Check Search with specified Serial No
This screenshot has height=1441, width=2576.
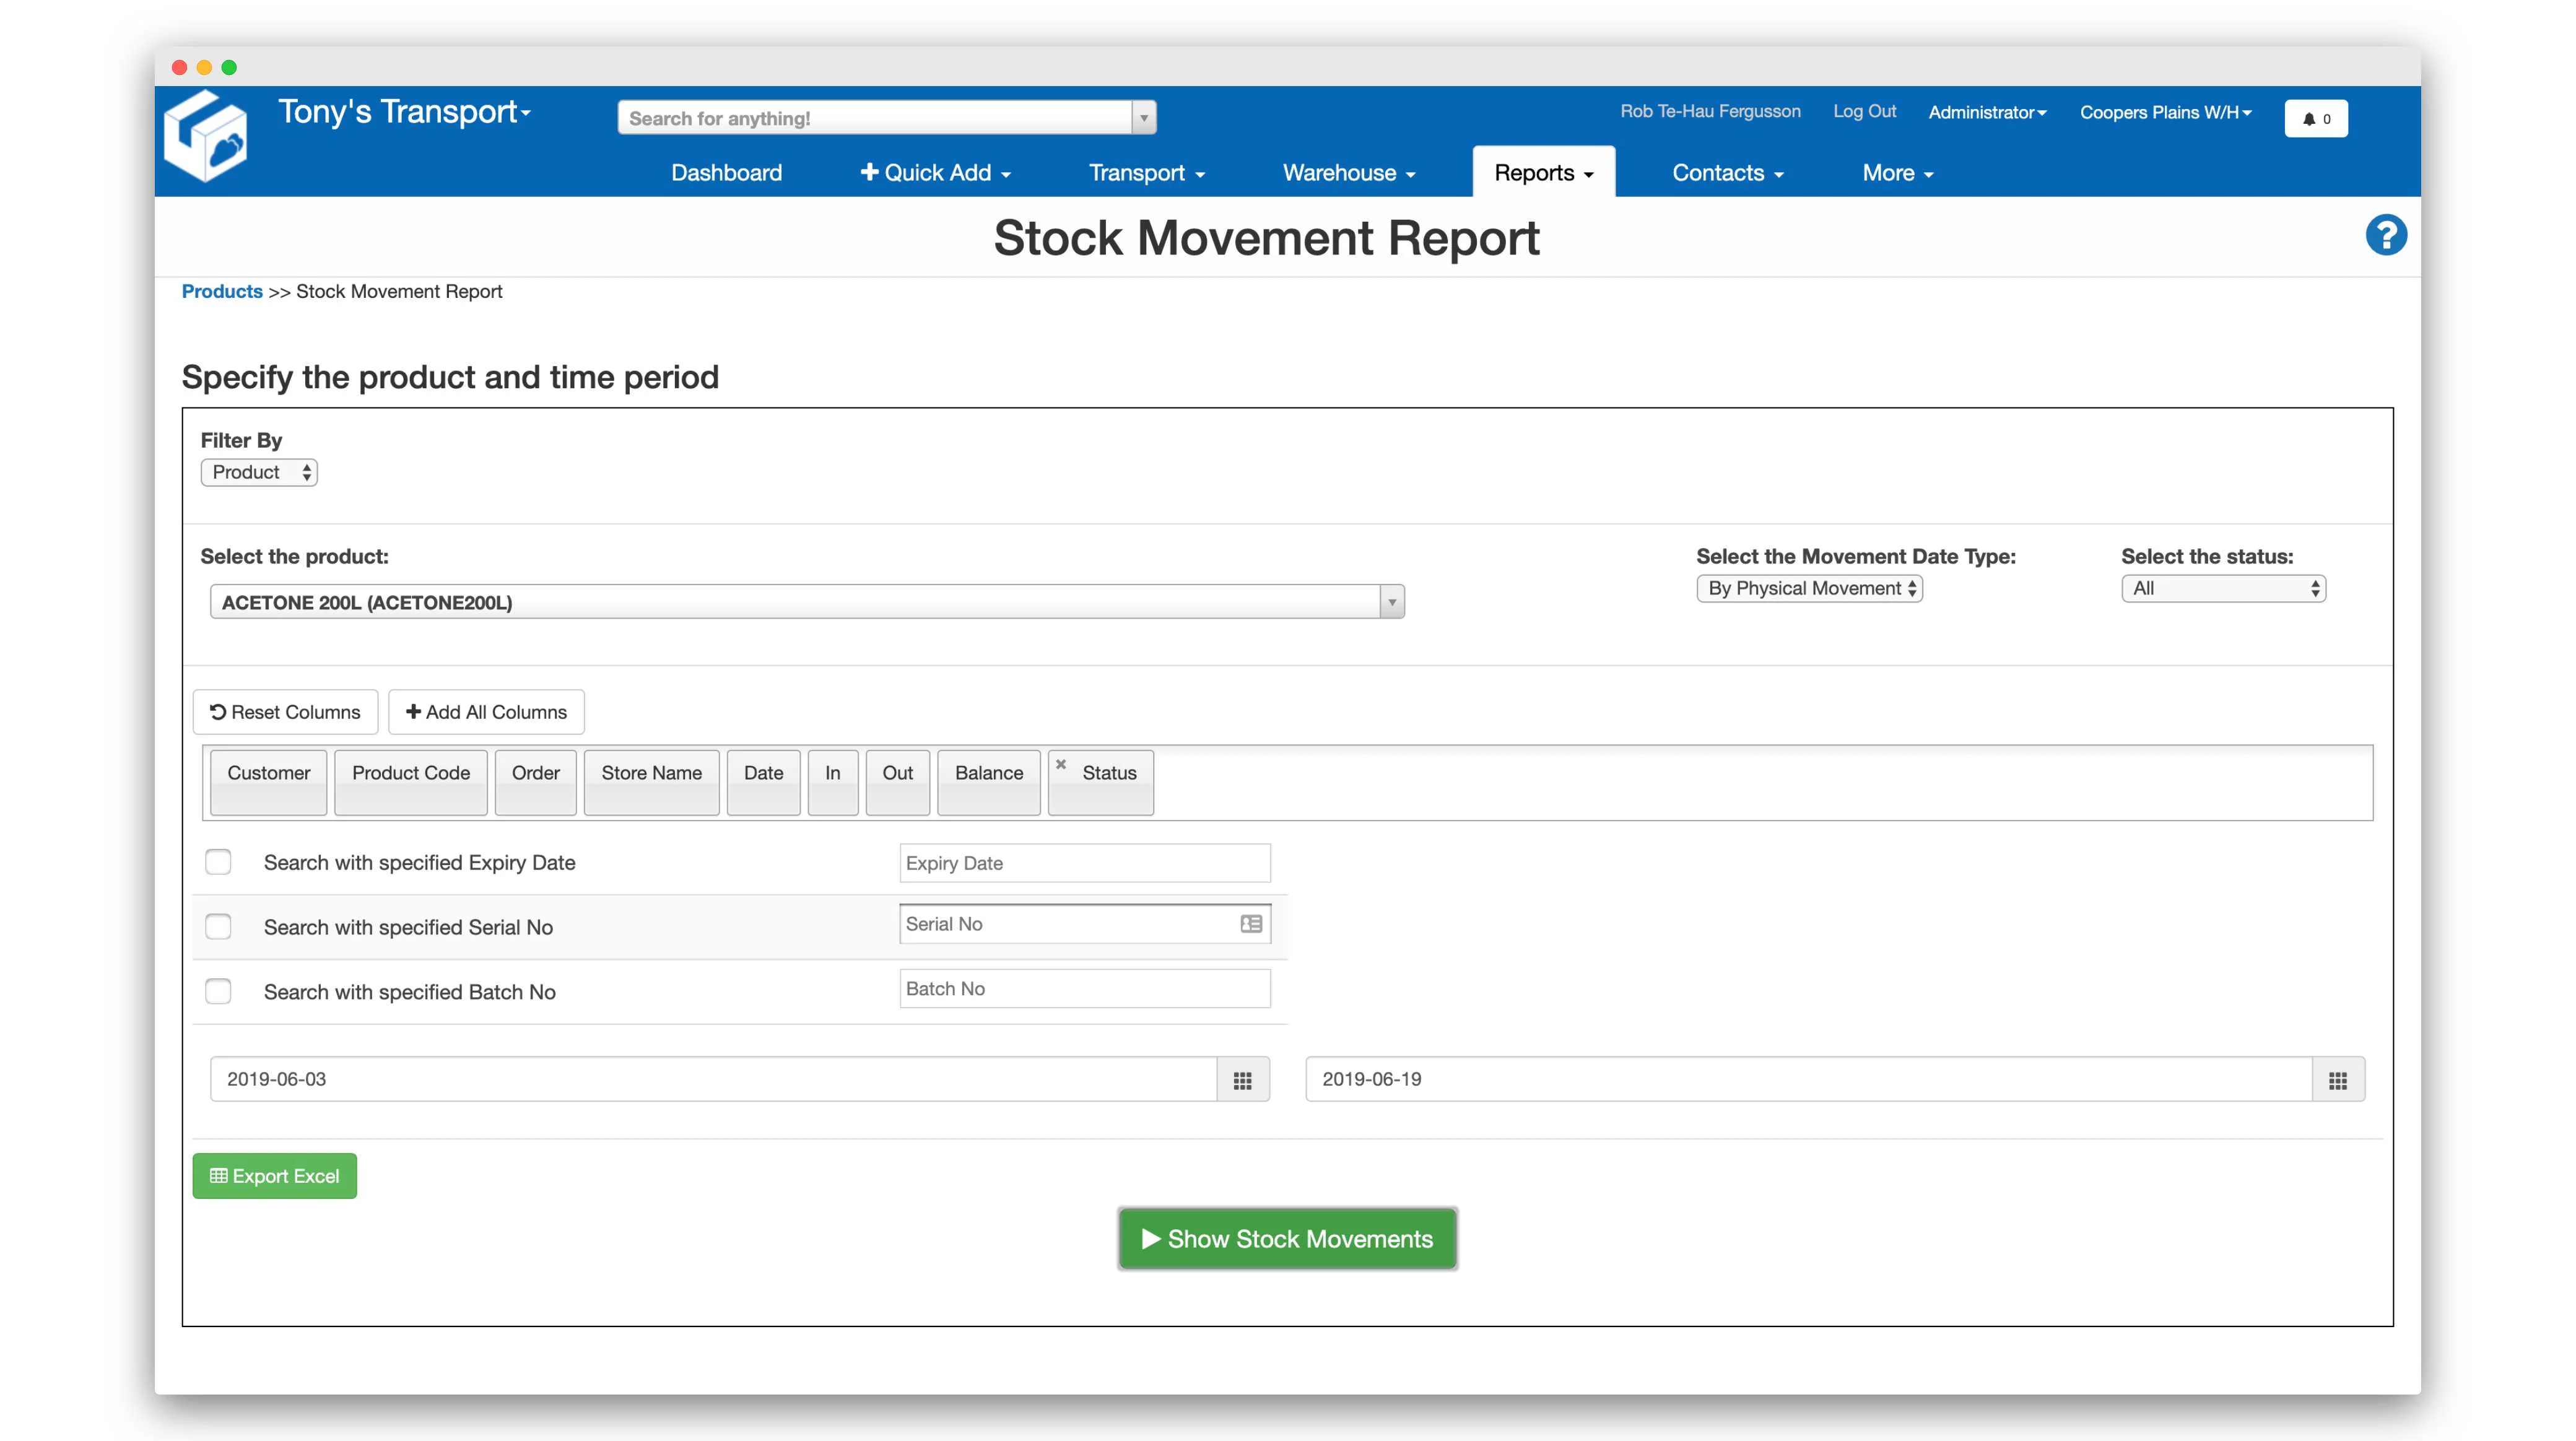pos(218,926)
